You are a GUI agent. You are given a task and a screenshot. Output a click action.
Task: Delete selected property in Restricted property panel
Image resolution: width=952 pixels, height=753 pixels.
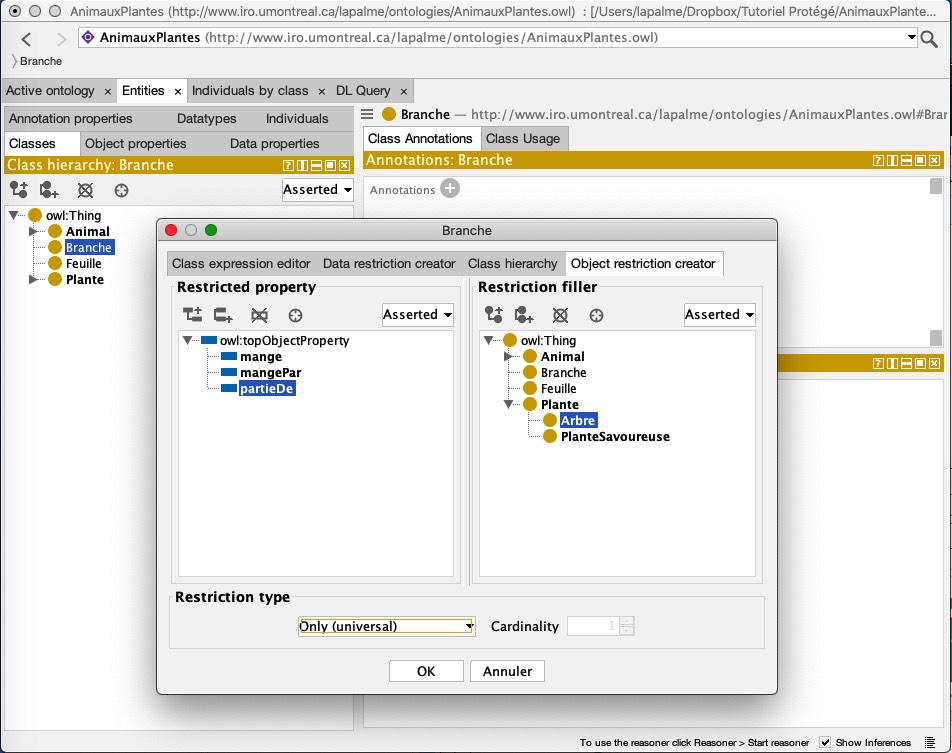pyautogui.click(x=260, y=315)
